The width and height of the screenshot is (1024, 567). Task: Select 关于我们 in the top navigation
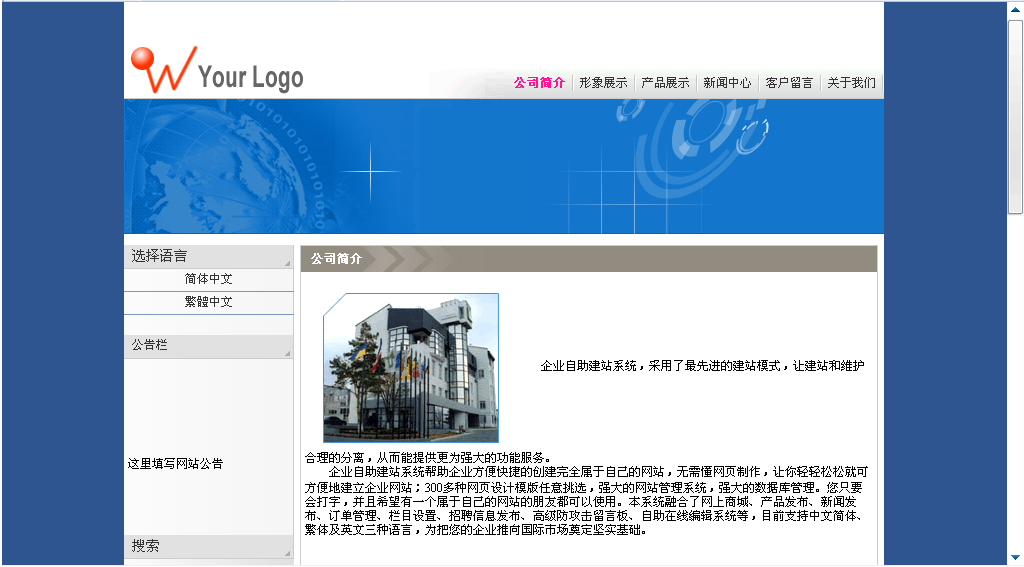(851, 83)
